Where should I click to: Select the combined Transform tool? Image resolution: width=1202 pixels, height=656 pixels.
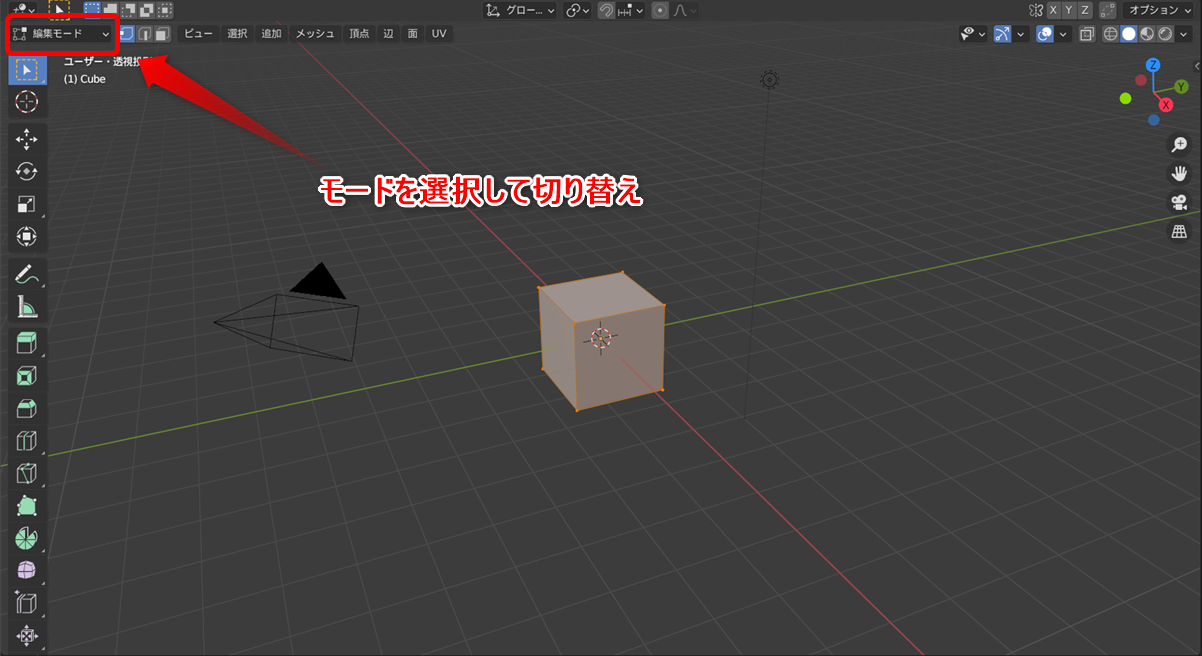click(27, 237)
